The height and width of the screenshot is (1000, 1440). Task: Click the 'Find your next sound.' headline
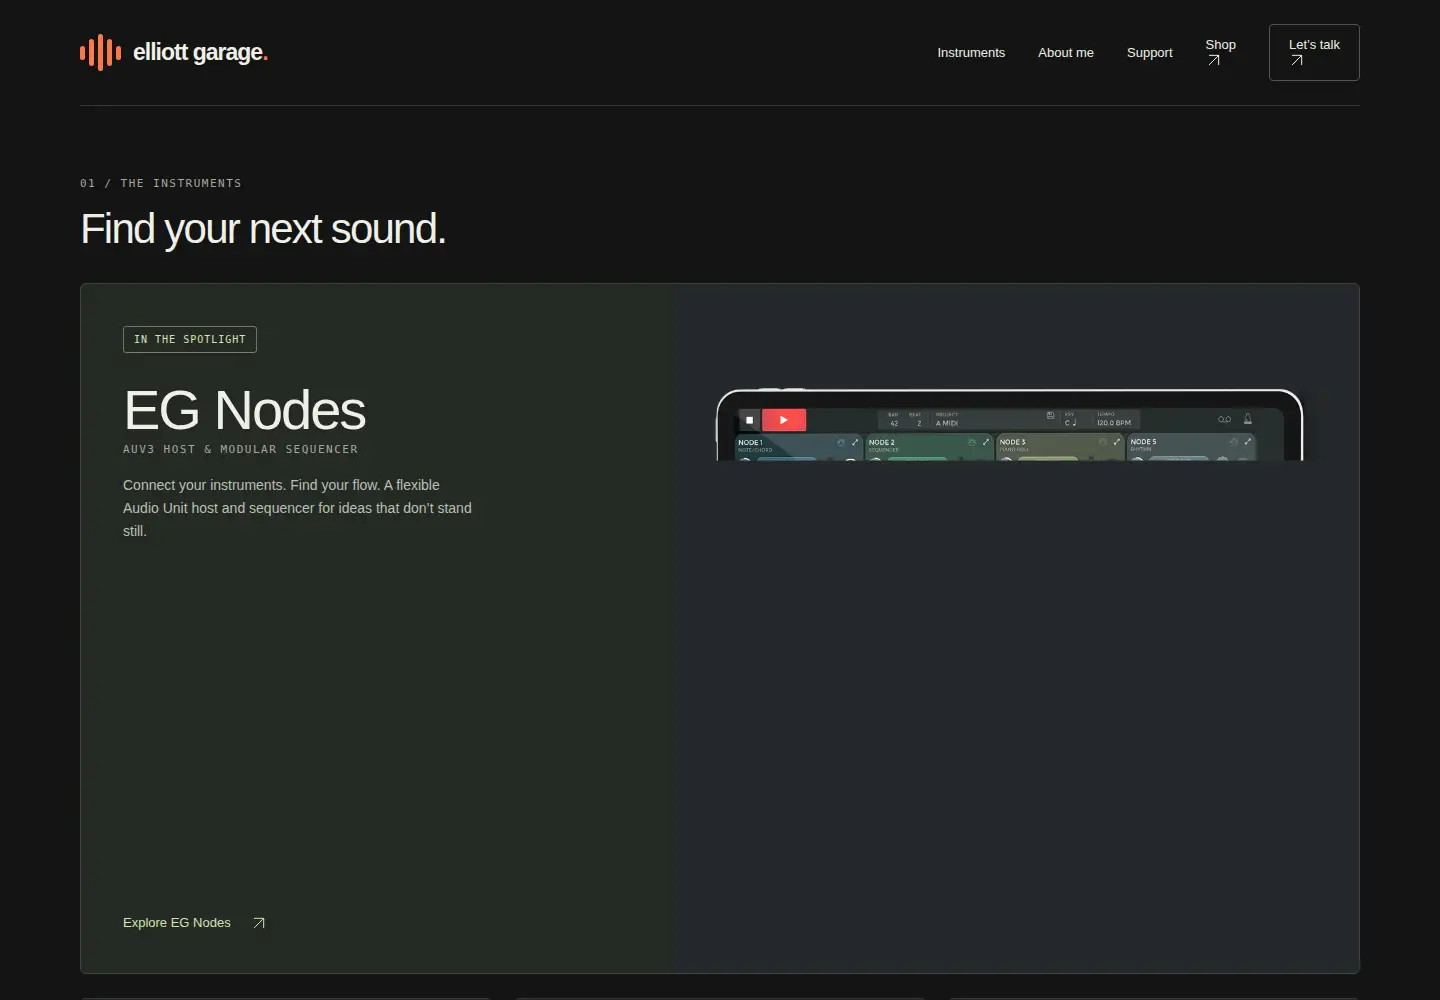[x=263, y=229]
